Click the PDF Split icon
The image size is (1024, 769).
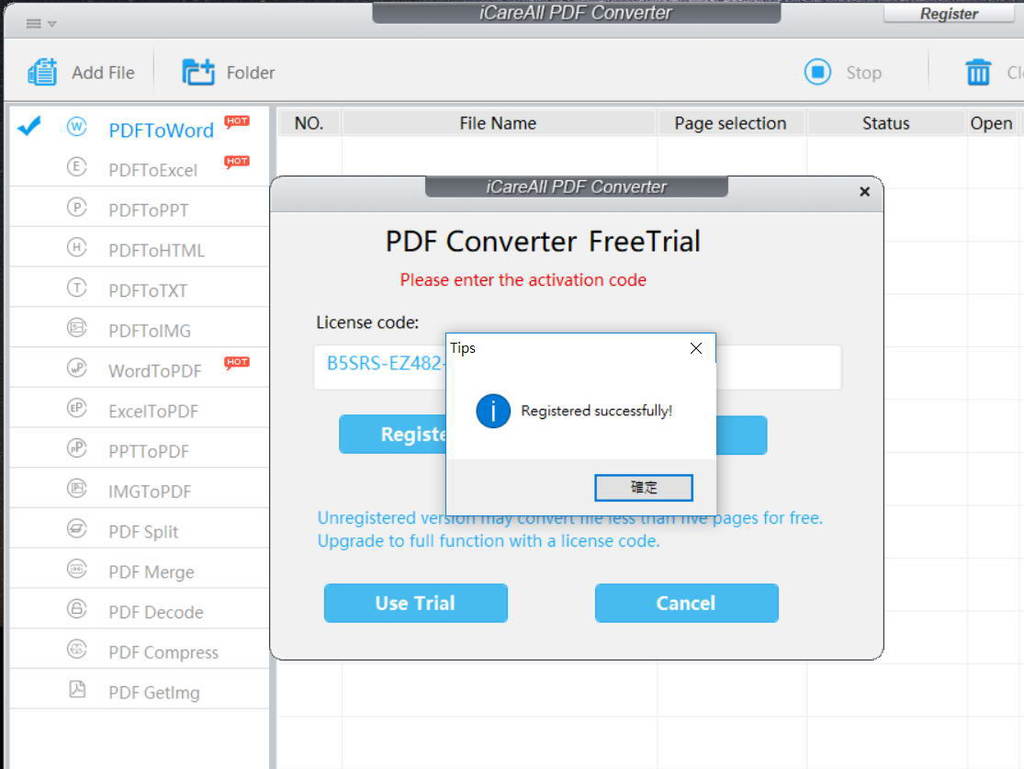point(76,529)
